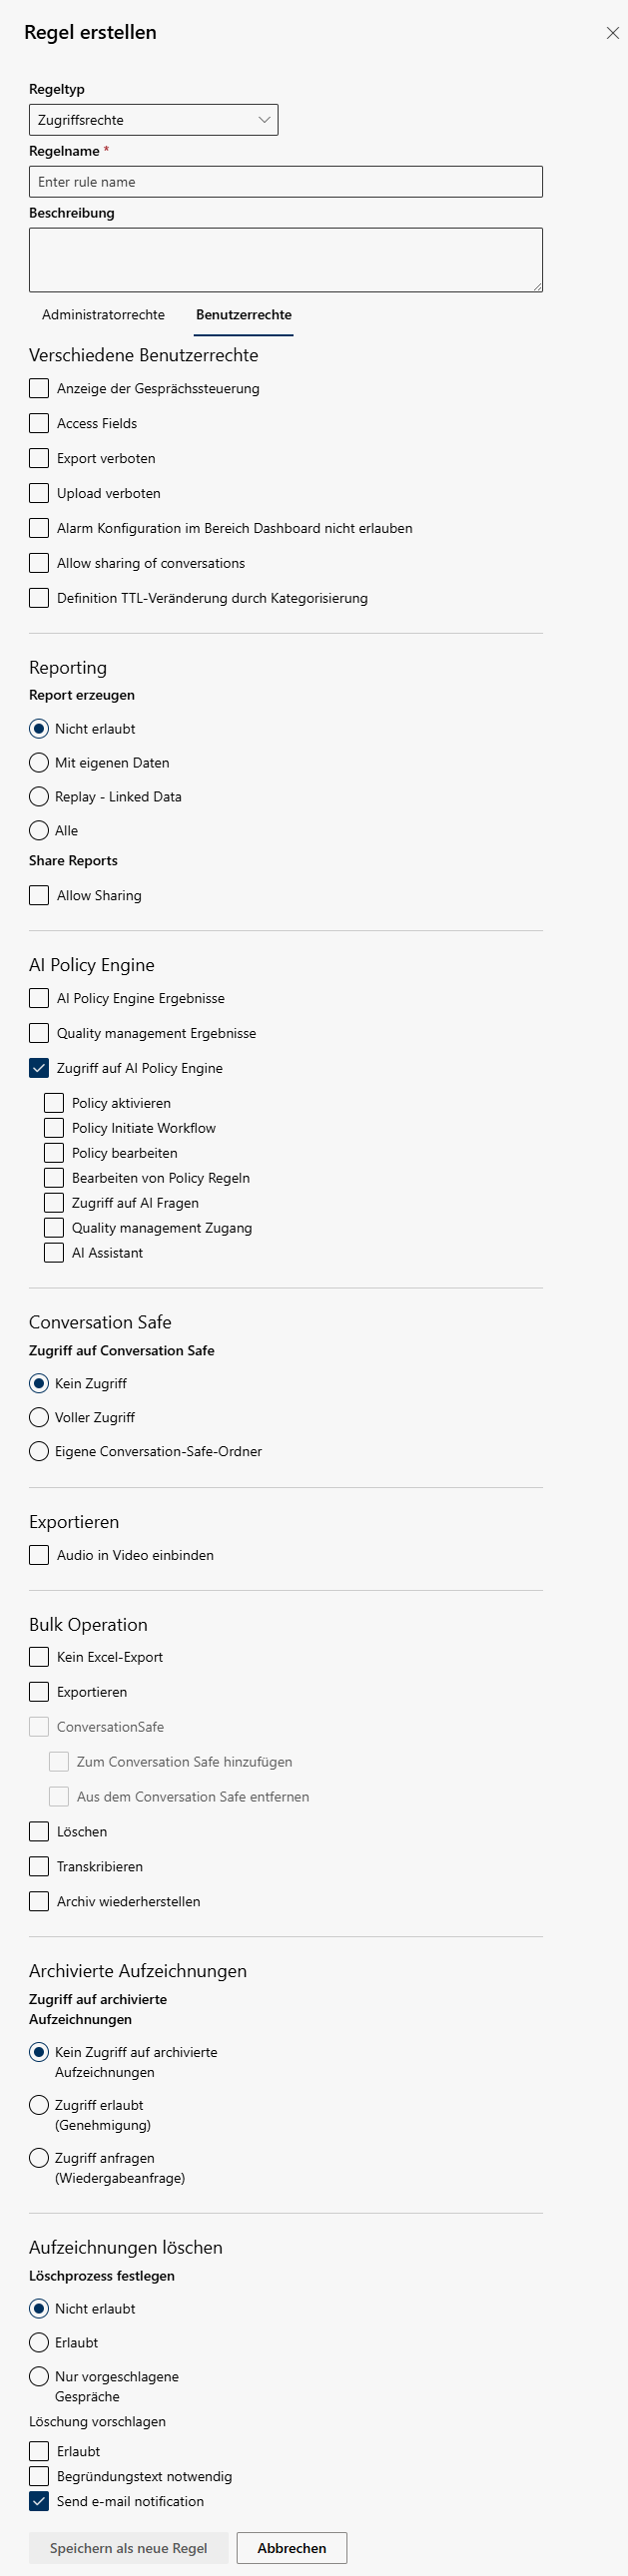Enable the Policy aktivieren checkbox
Screen dimensions: 628x2576
pyautogui.click(x=54, y=1103)
